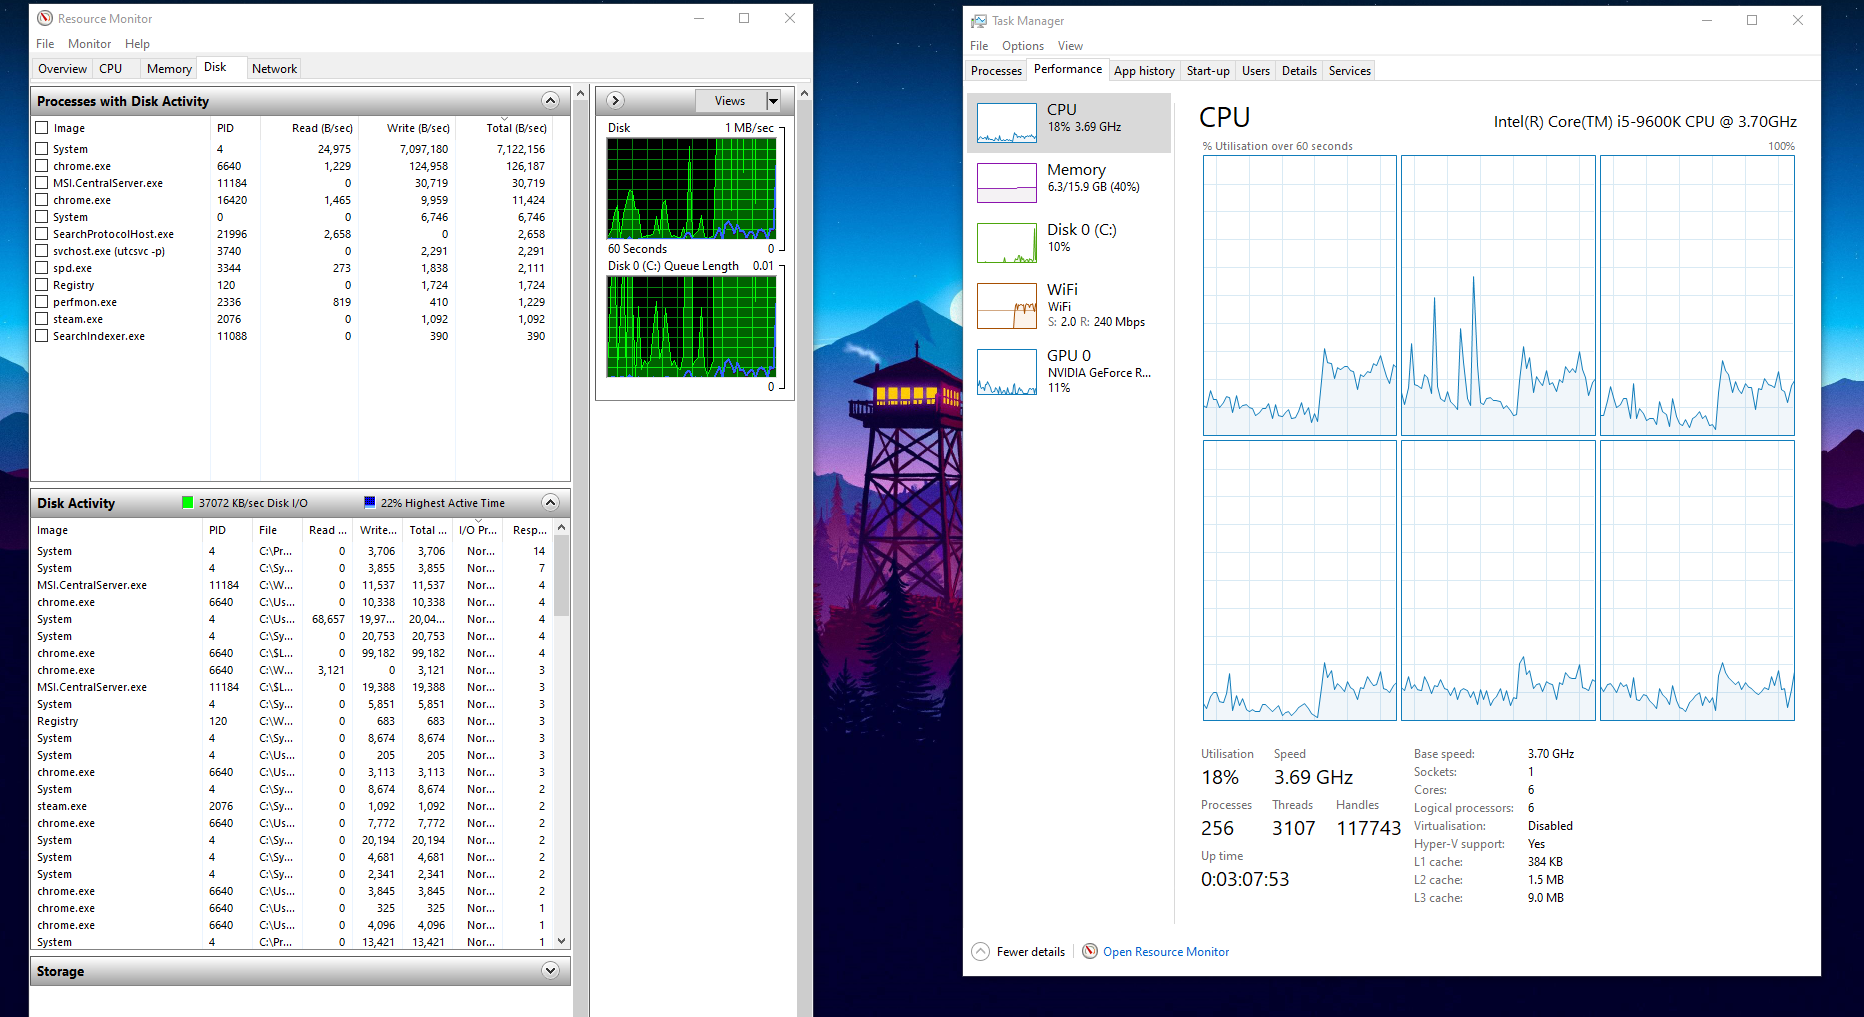Open the Monitor menu
Viewport: 1864px width, 1017px height.
pos(89,44)
